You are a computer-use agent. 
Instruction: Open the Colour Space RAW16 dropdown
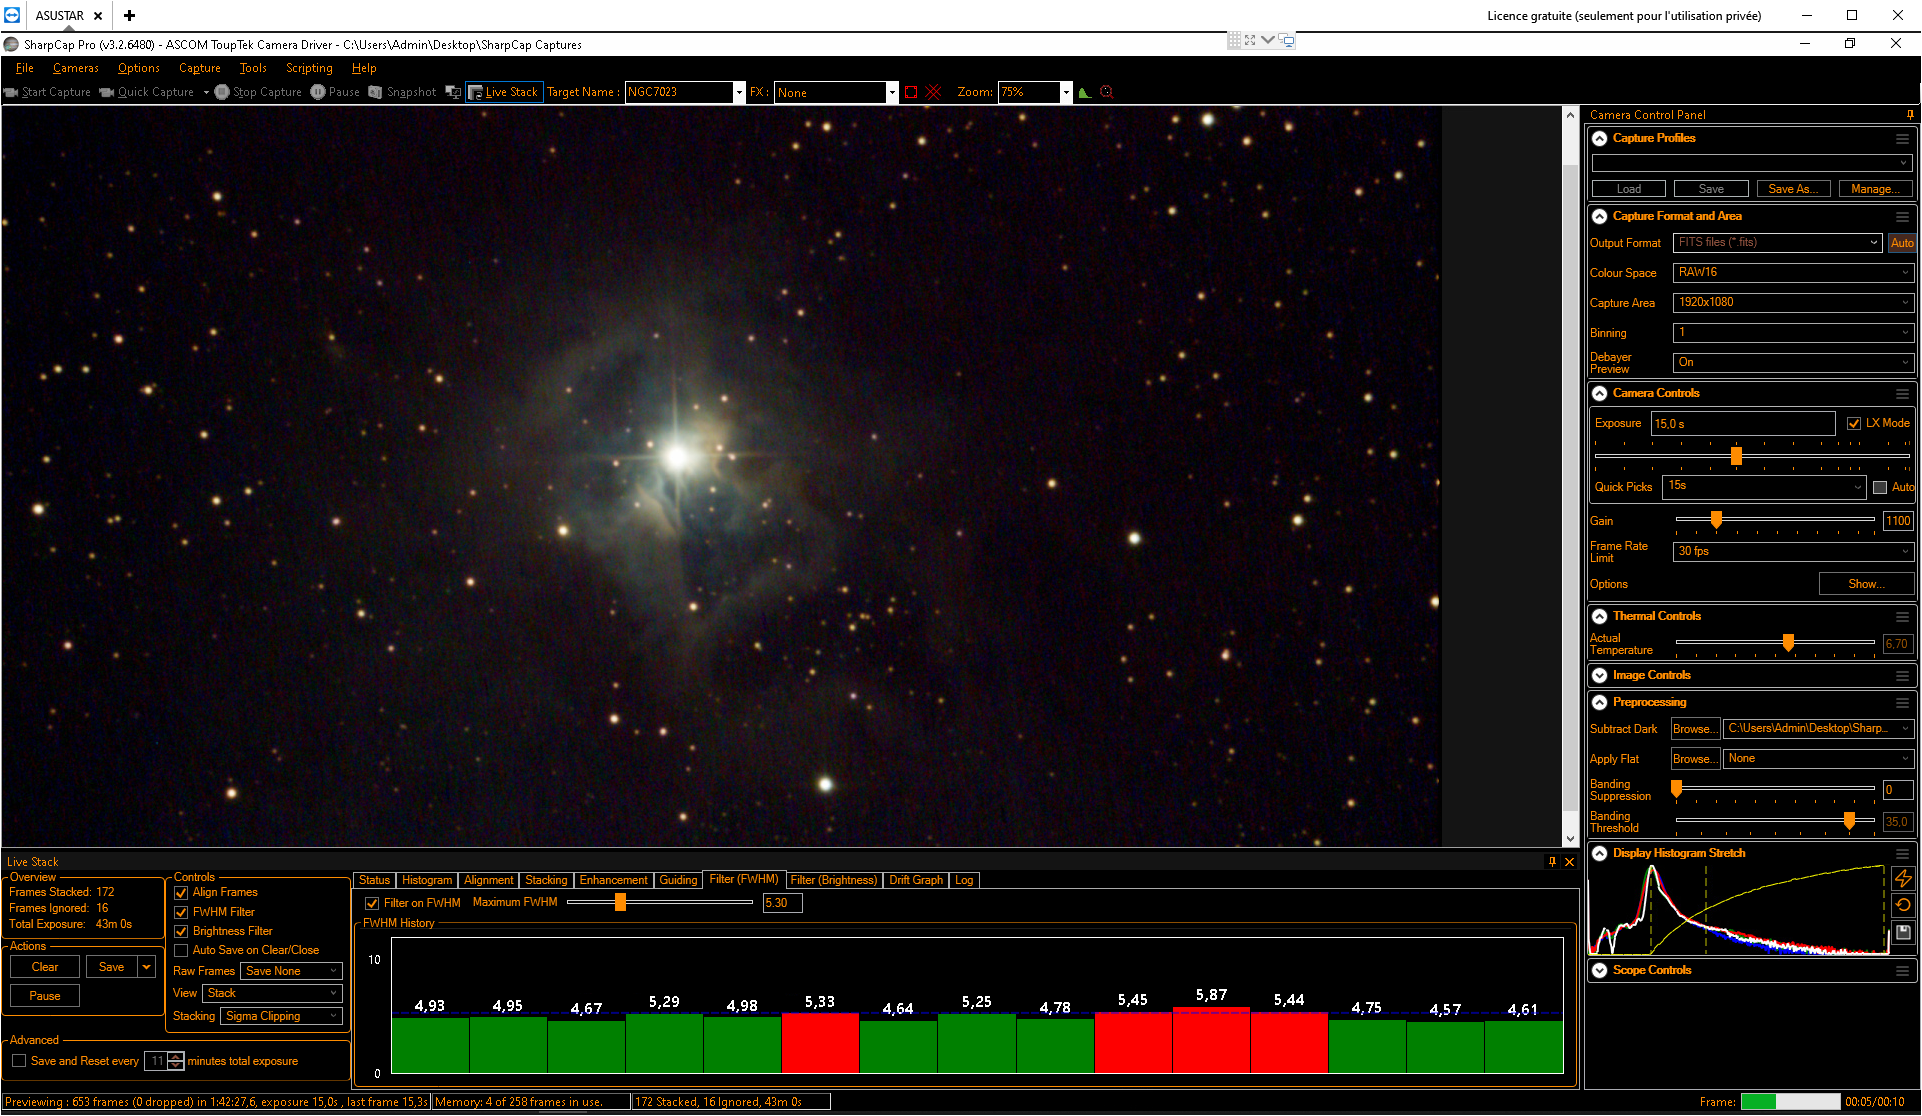1793,273
